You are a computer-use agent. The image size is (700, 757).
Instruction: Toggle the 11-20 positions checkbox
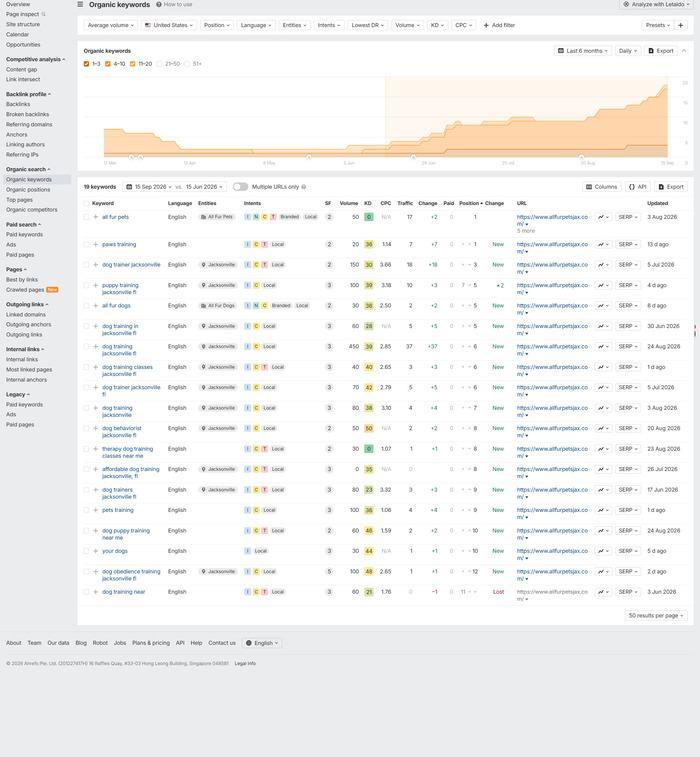coord(132,64)
